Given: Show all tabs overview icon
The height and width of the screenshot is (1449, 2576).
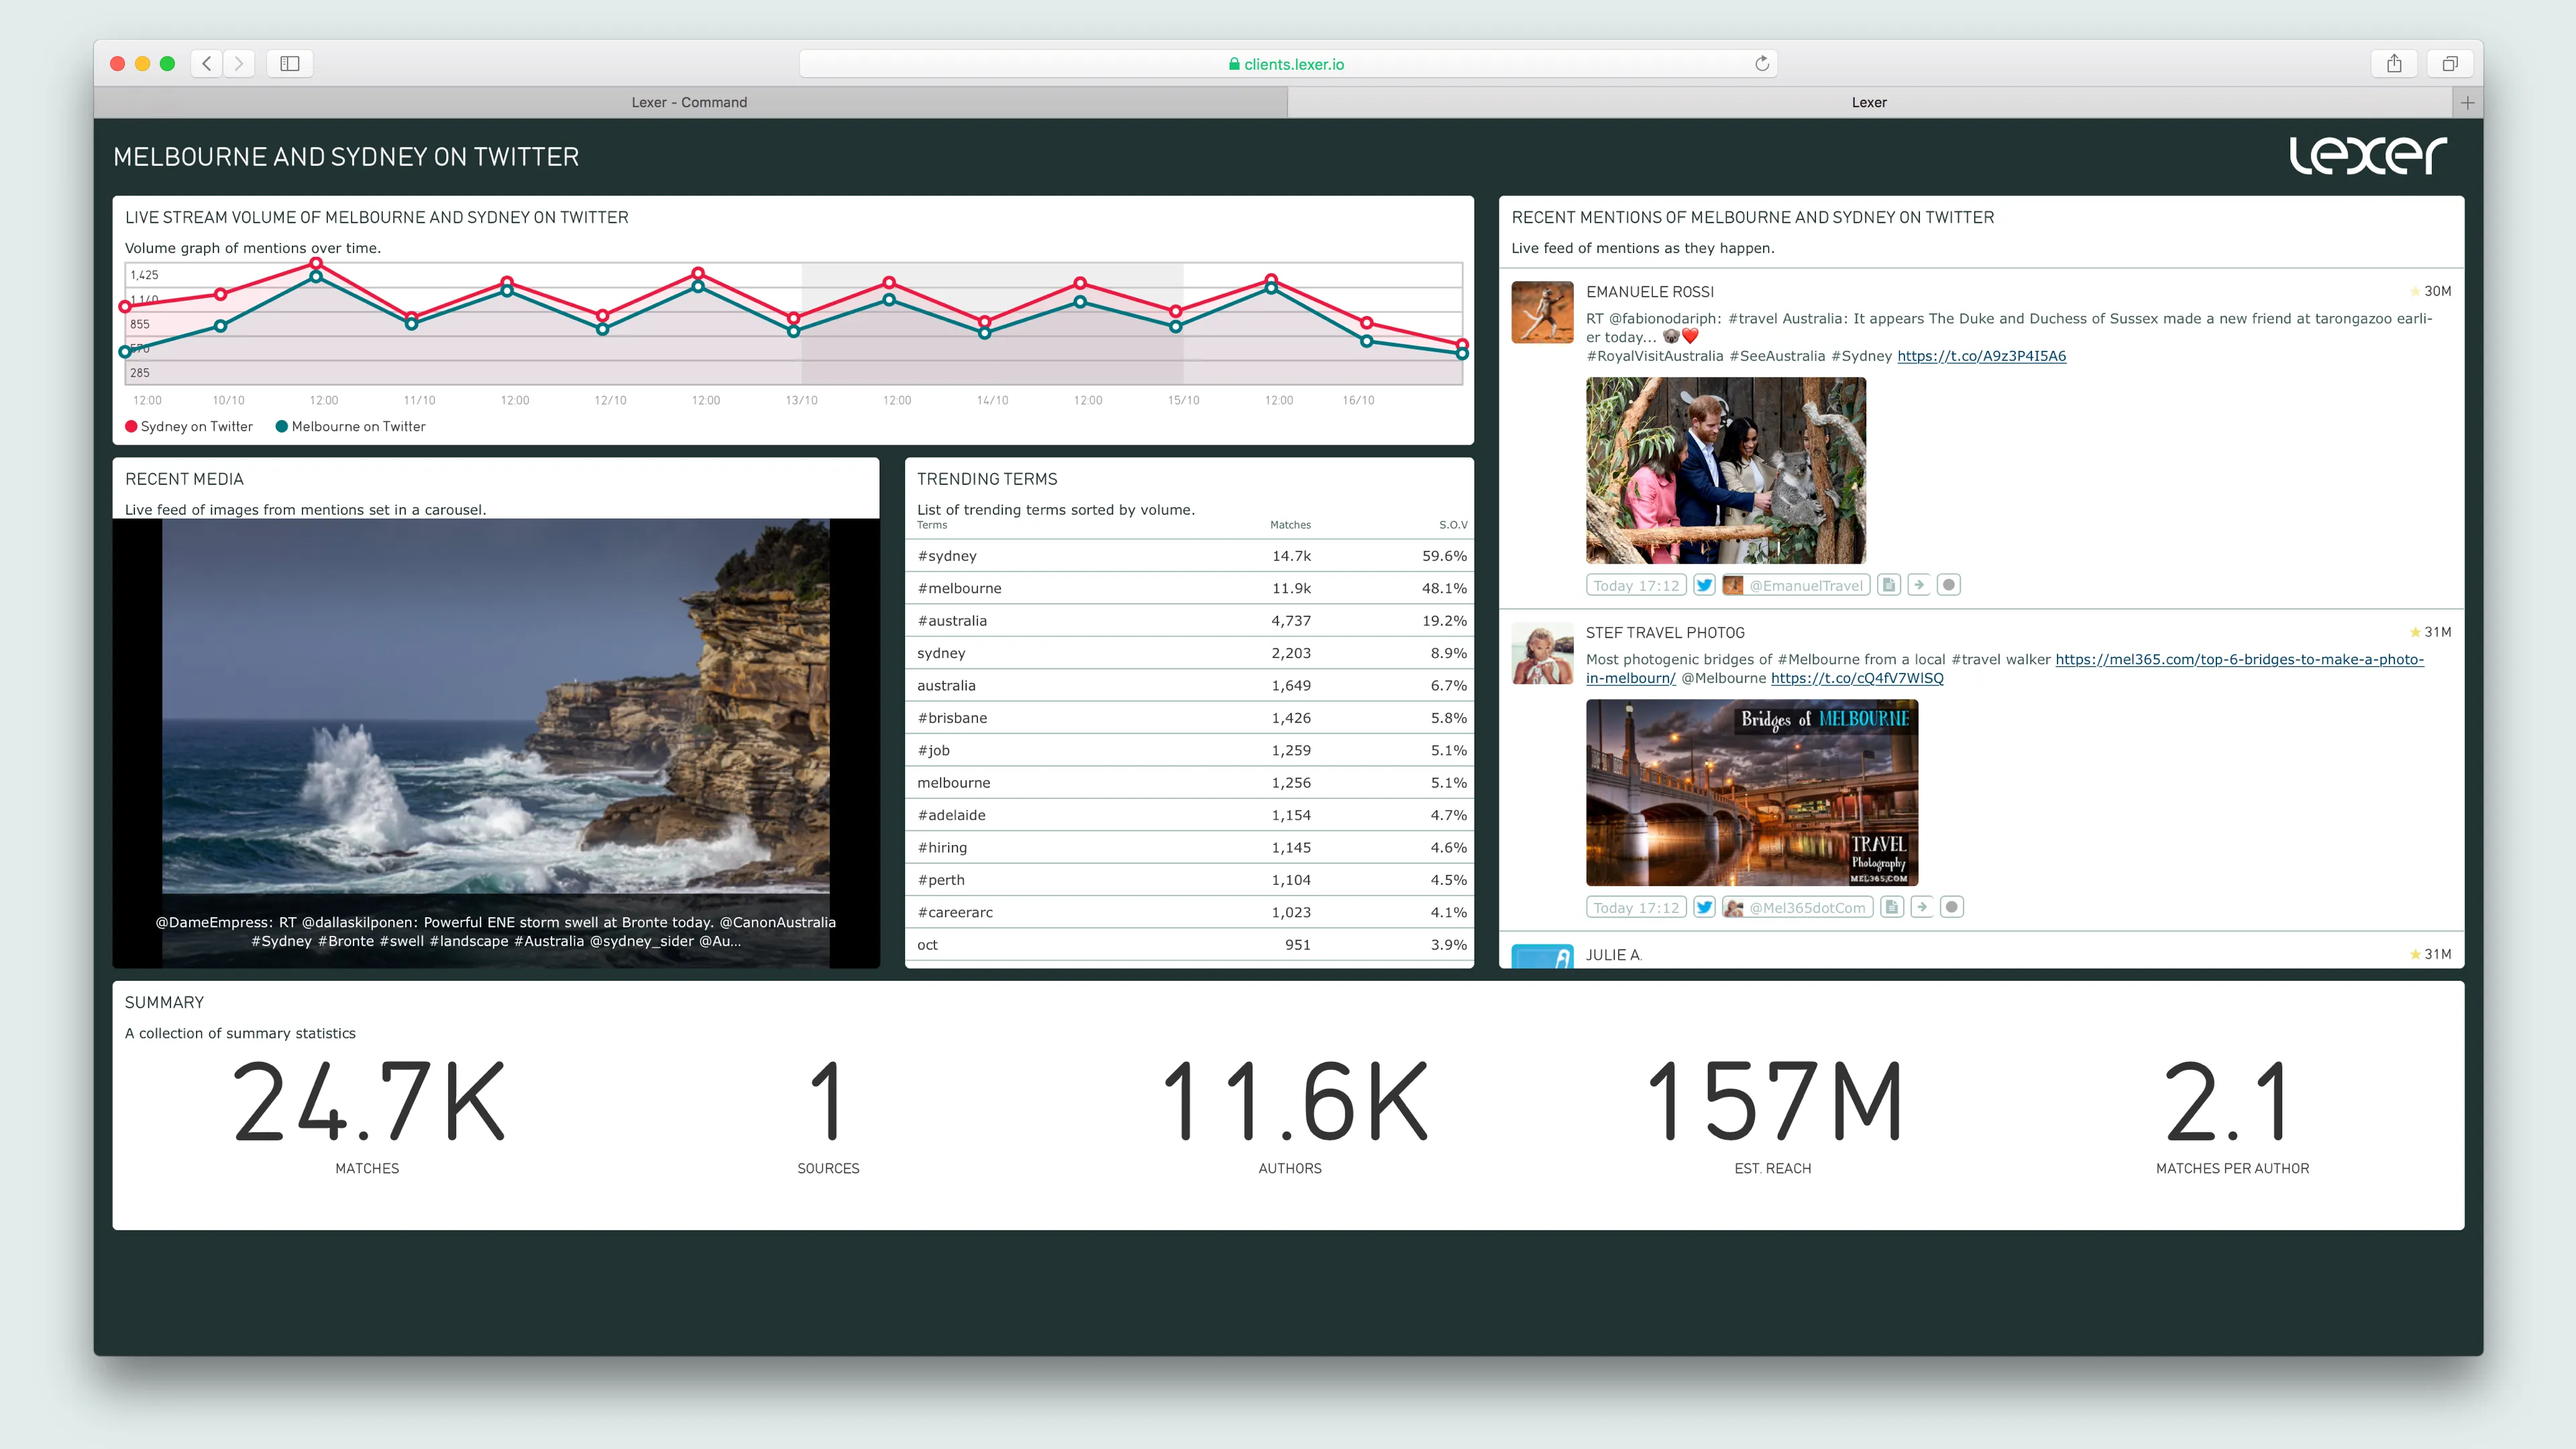Looking at the screenshot, I should coord(2449,64).
